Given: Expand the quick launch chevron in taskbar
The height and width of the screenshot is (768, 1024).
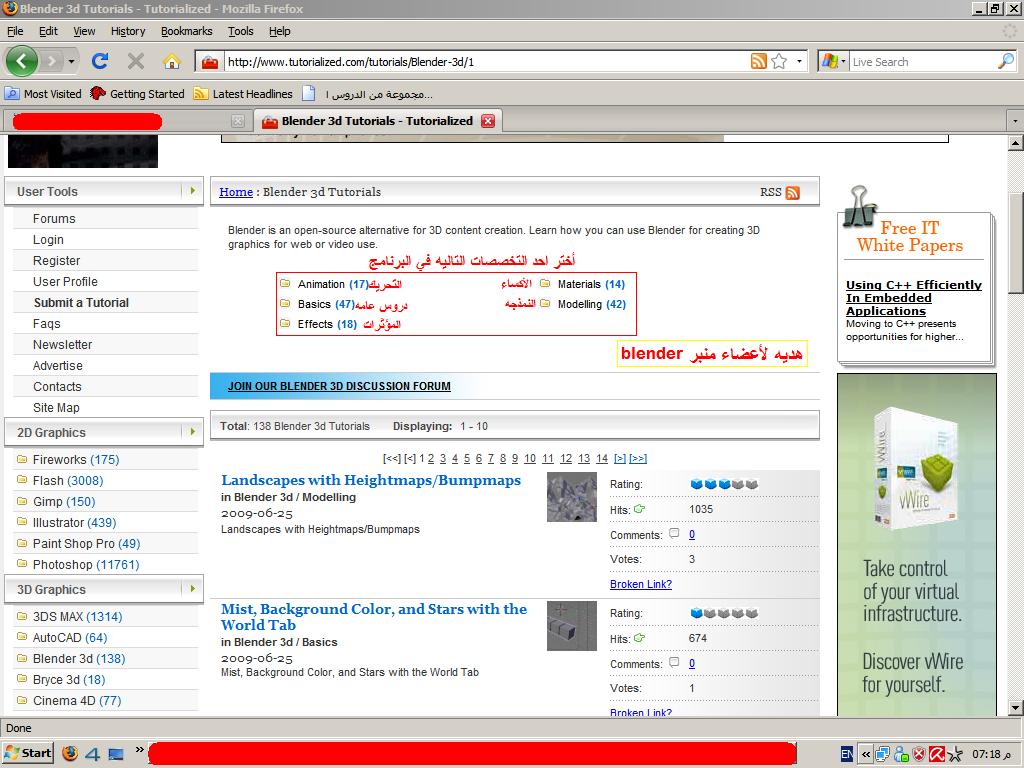Looking at the screenshot, I should pyautogui.click(x=139, y=750).
